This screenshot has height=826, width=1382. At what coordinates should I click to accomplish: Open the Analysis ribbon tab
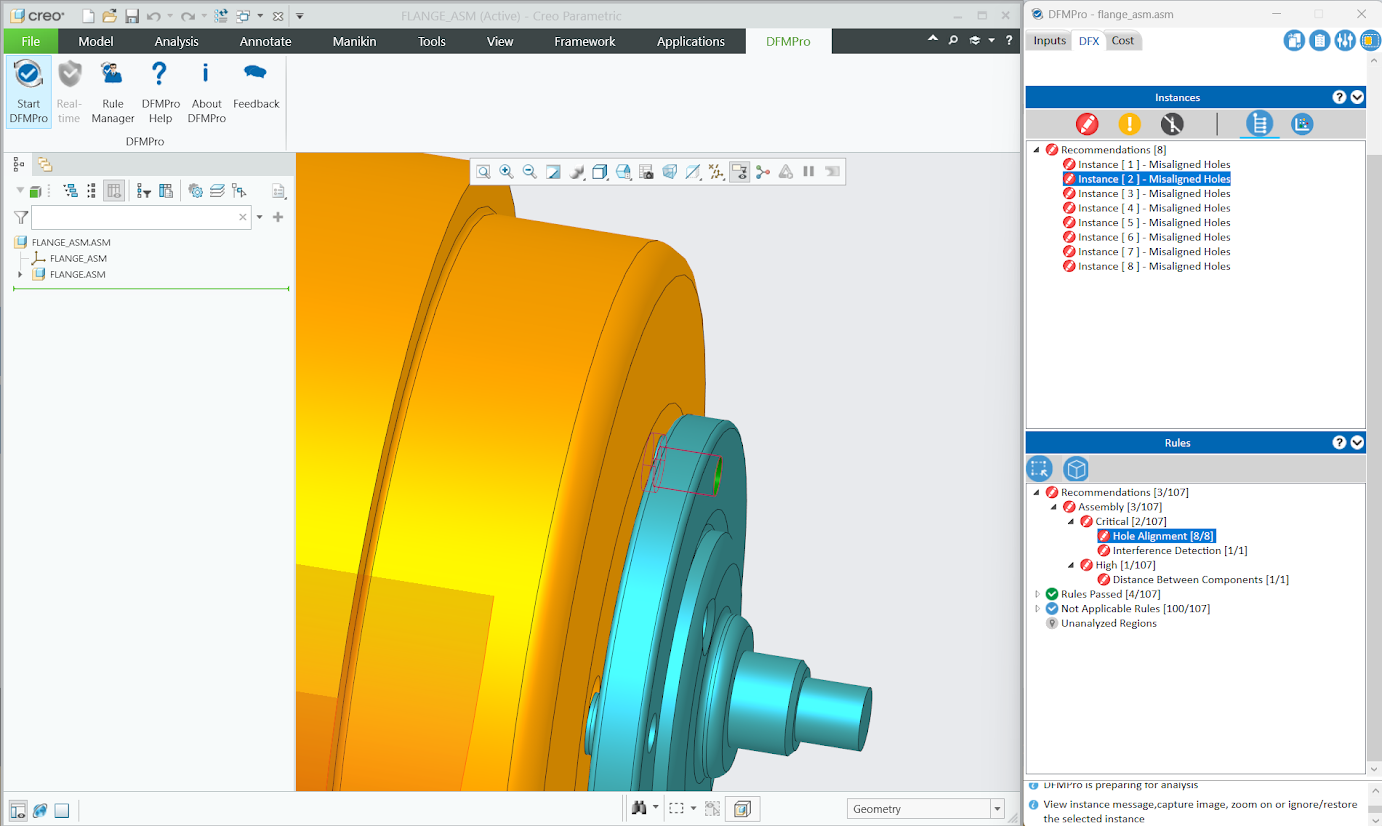click(176, 41)
